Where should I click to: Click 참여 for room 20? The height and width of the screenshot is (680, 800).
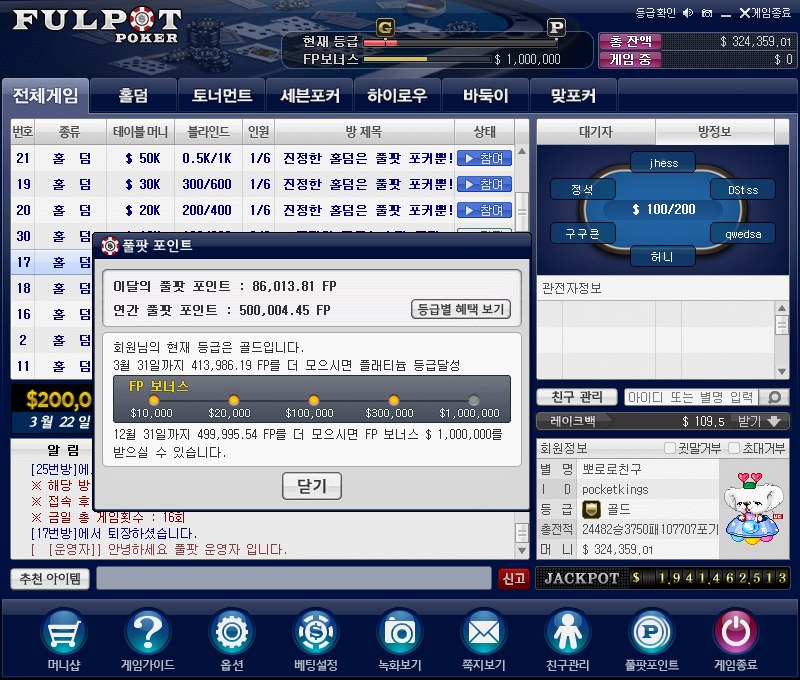tap(485, 210)
